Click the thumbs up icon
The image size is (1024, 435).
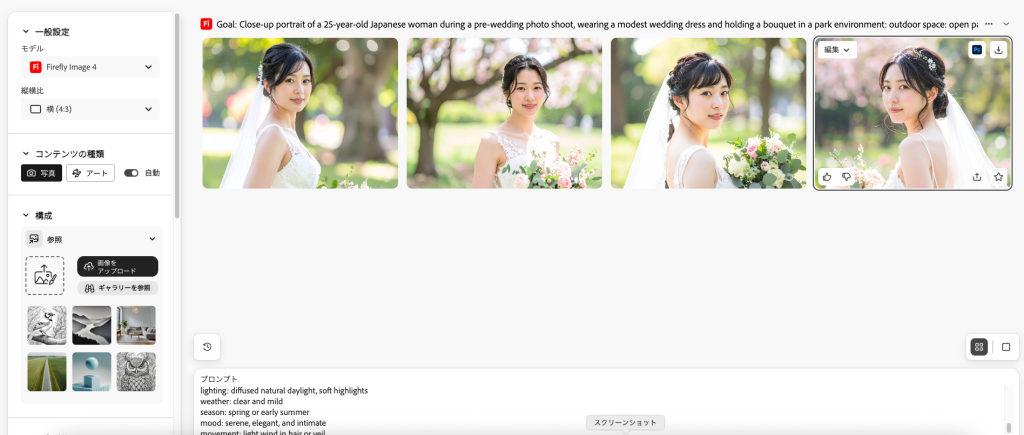pyautogui.click(x=827, y=176)
